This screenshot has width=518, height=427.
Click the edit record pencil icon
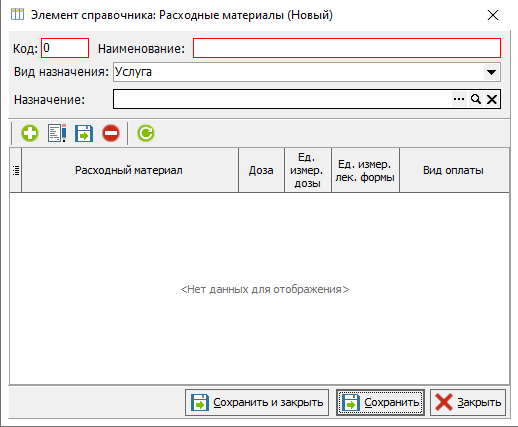pos(57,133)
